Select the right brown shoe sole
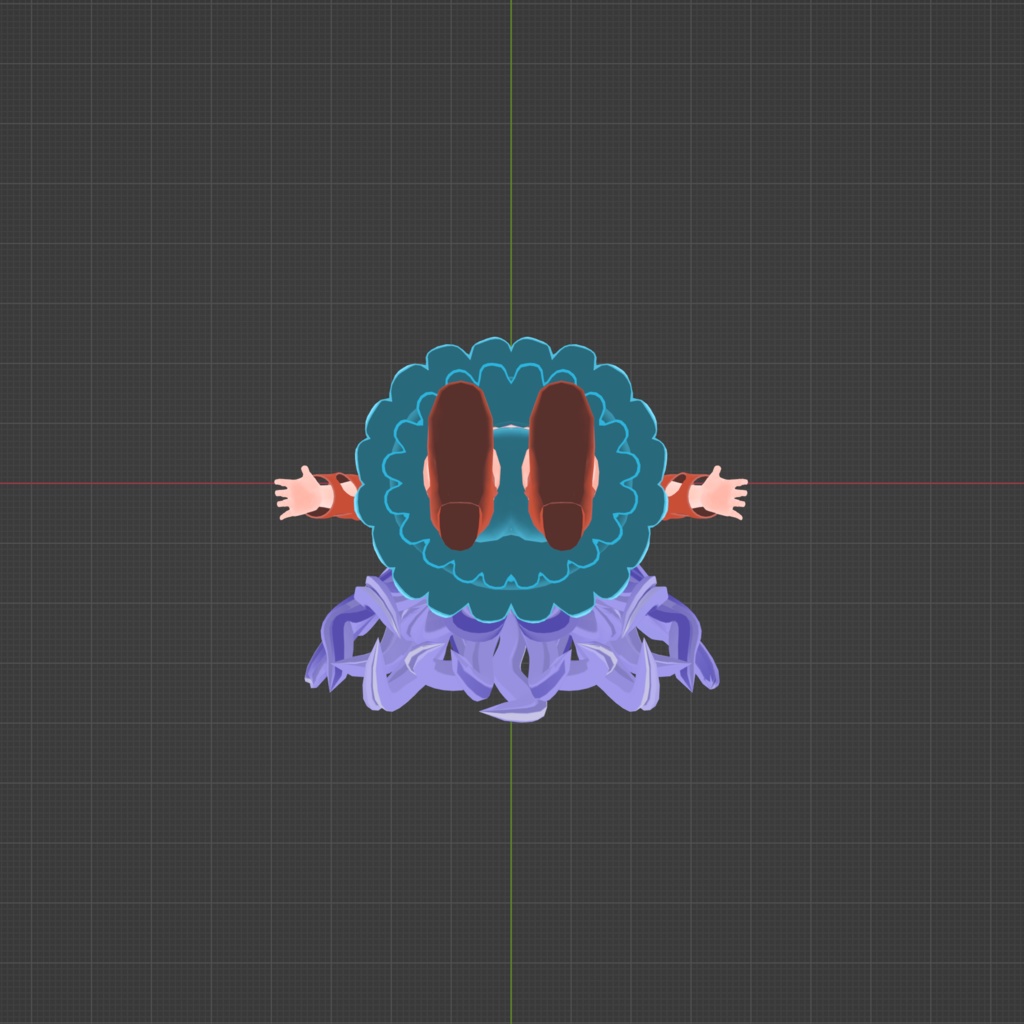Viewport: 1024px width, 1024px height. coord(562,465)
